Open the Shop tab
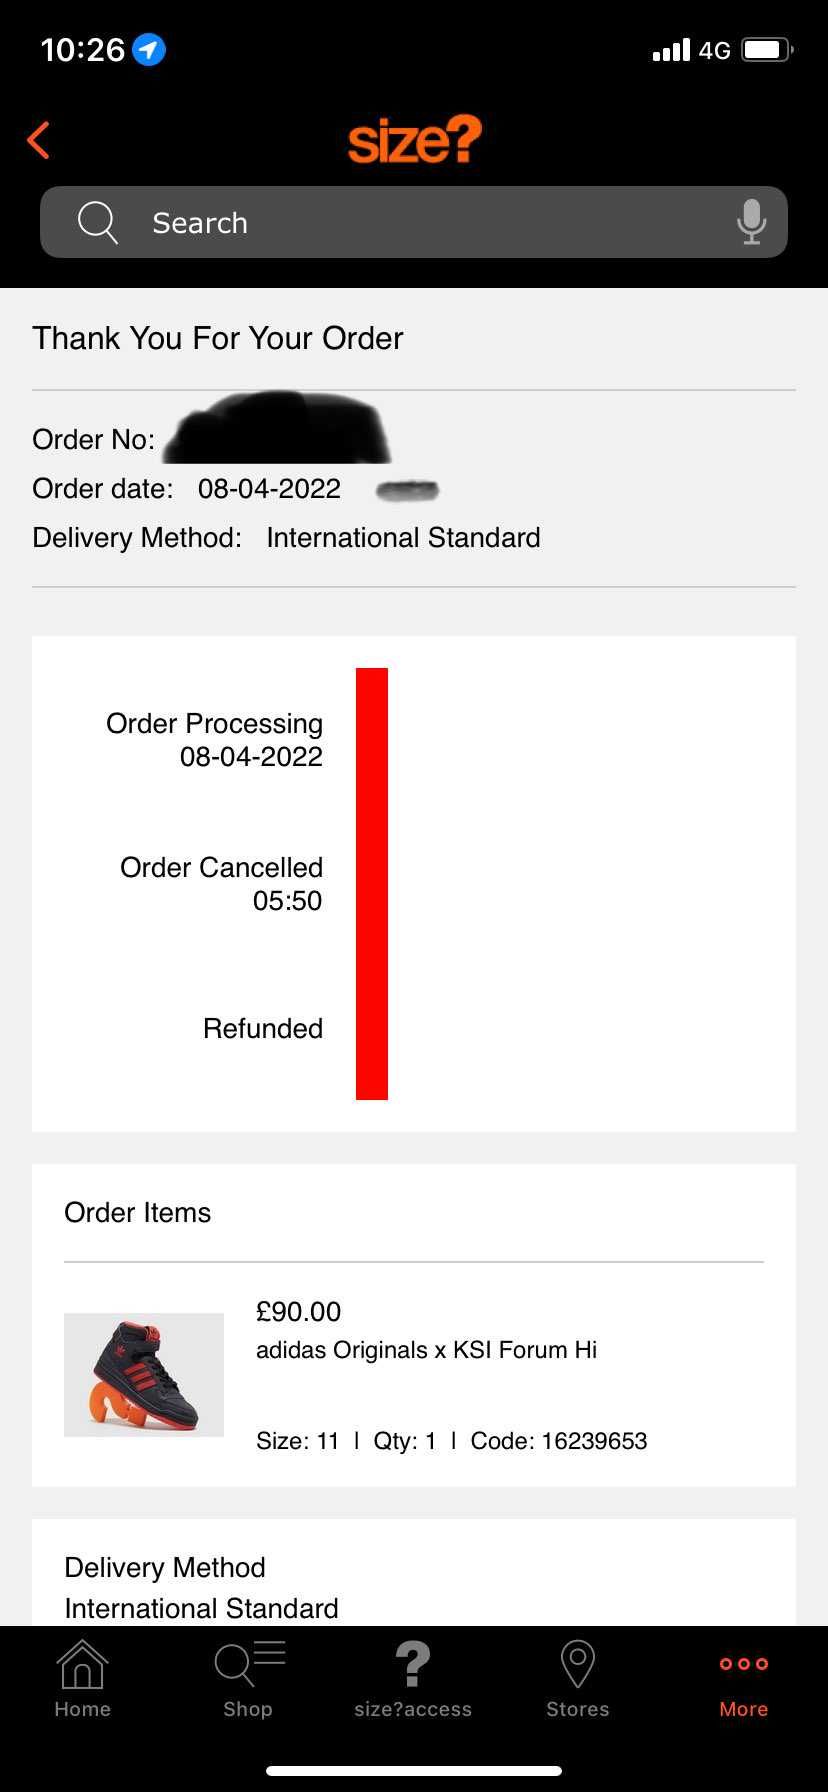 click(248, 1680)
